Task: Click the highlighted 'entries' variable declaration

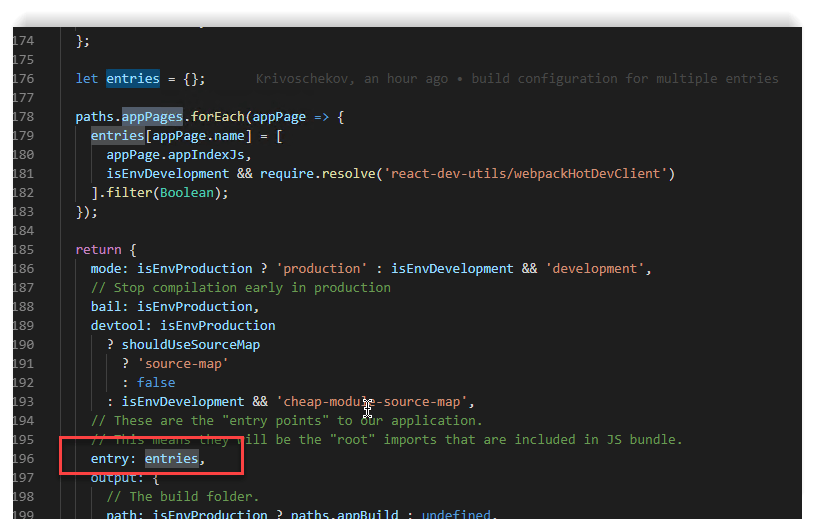Action: pyautogui.click(x=132, y=79)
